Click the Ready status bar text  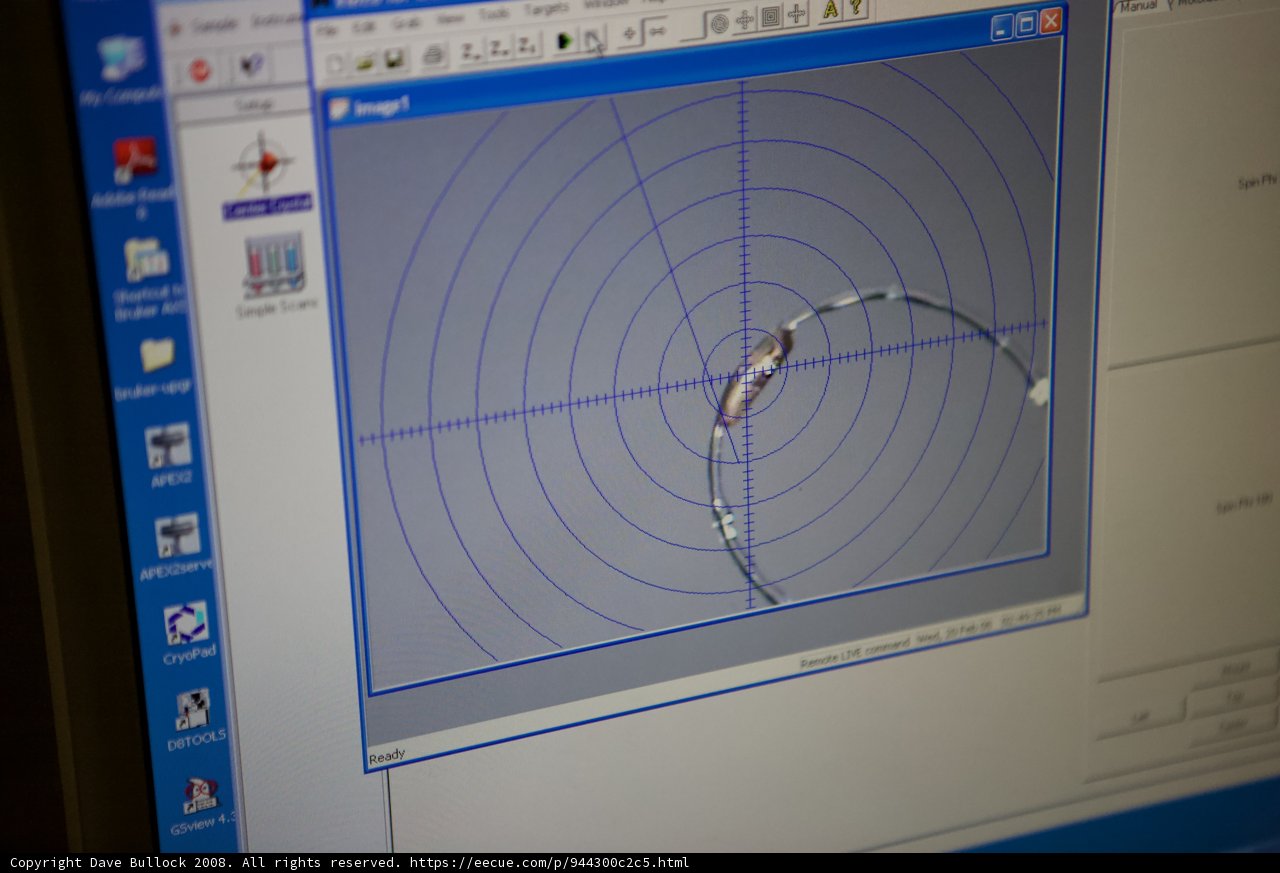tap(386, 757)
